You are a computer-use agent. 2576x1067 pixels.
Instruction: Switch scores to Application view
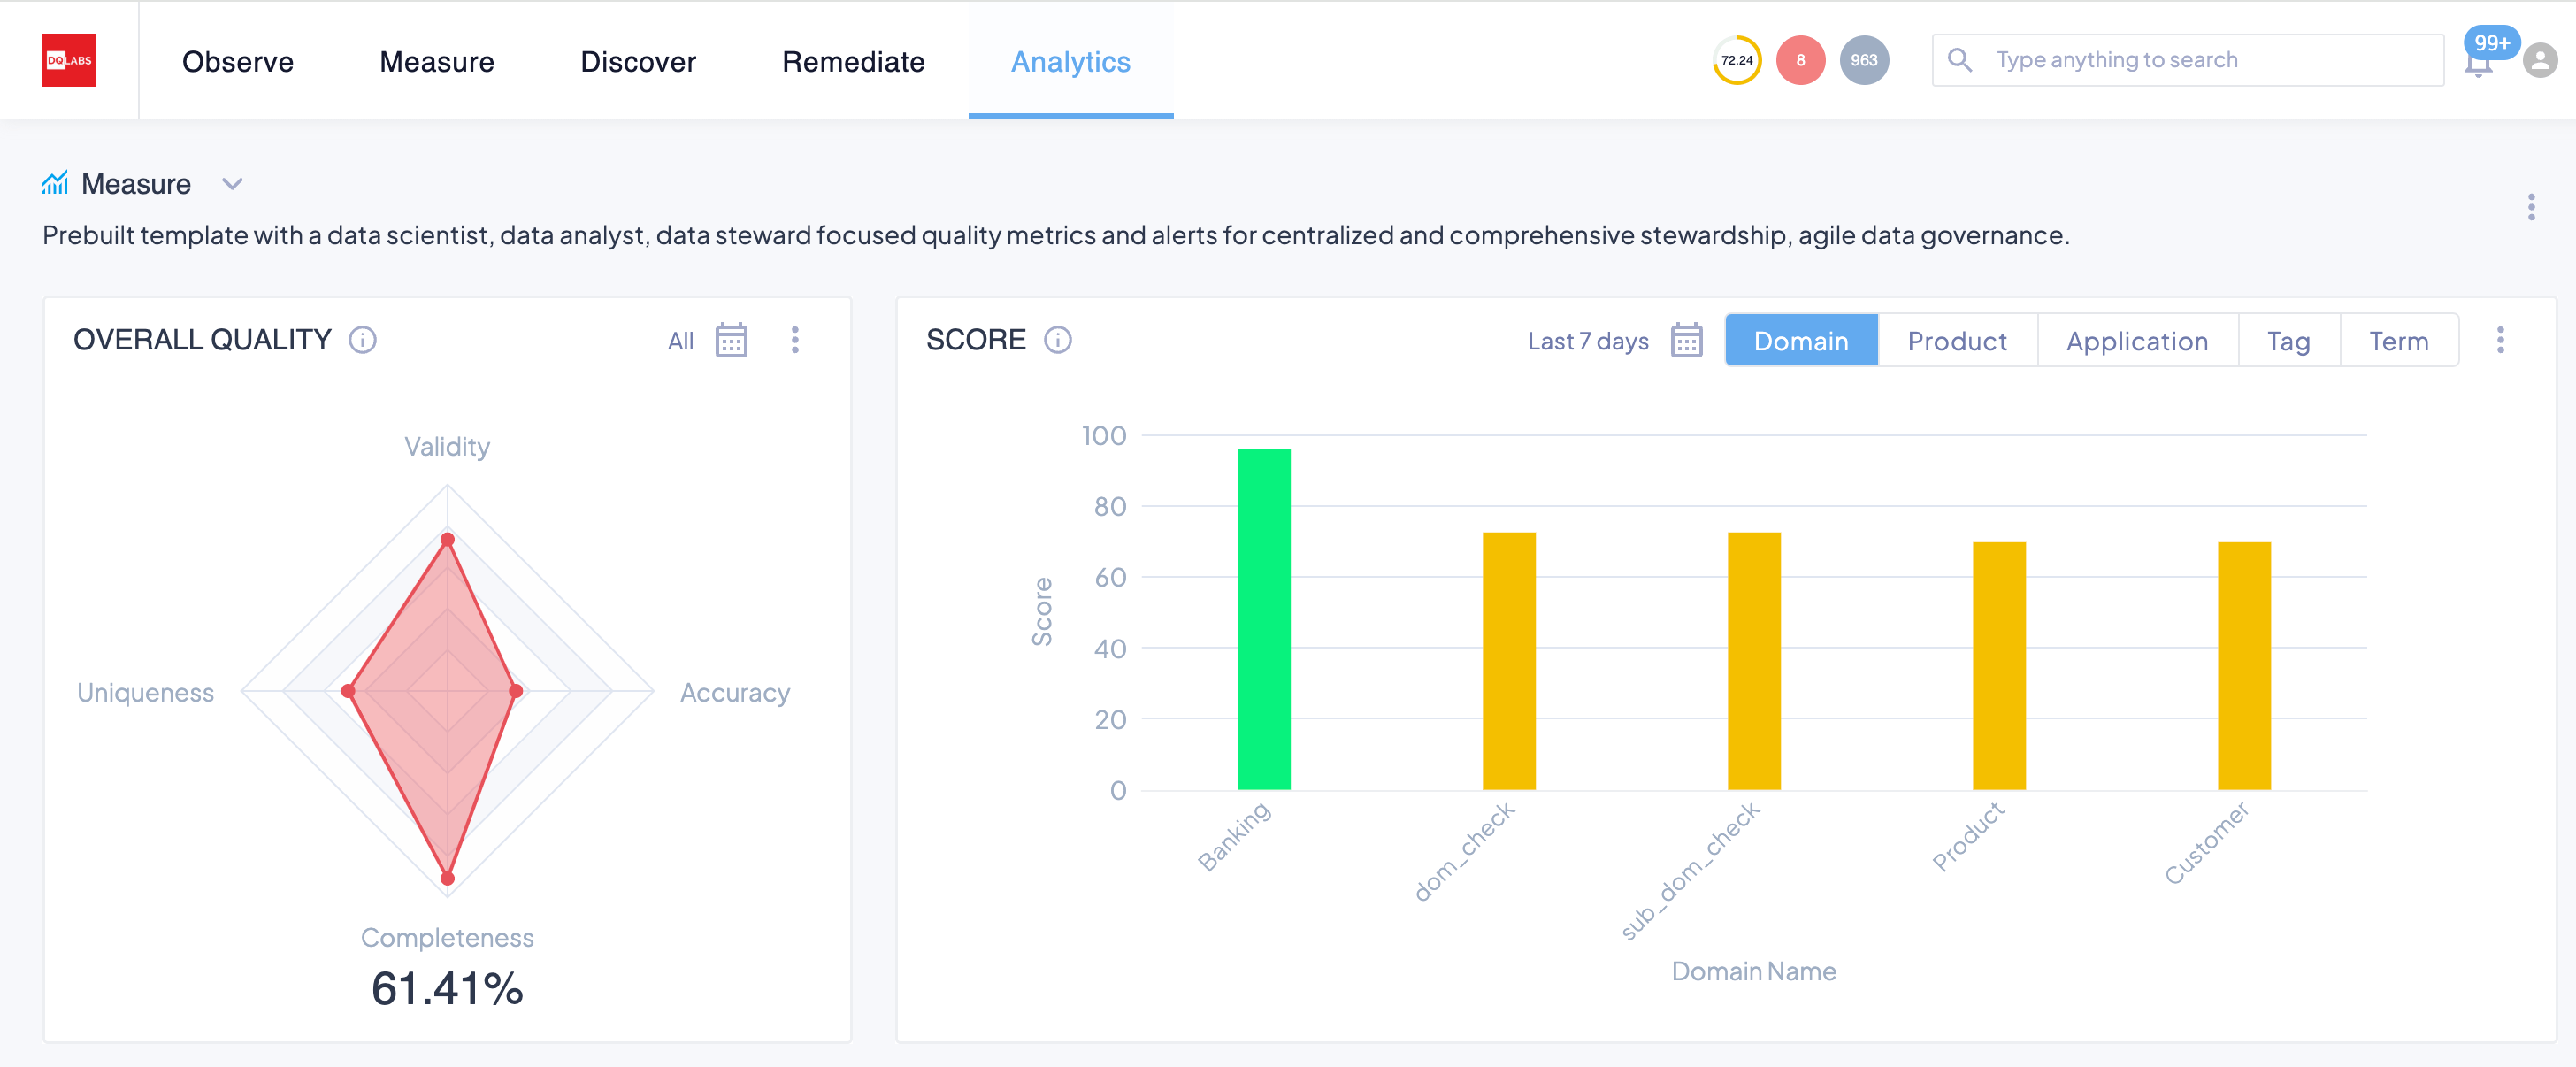click(x=2137, y=340)
